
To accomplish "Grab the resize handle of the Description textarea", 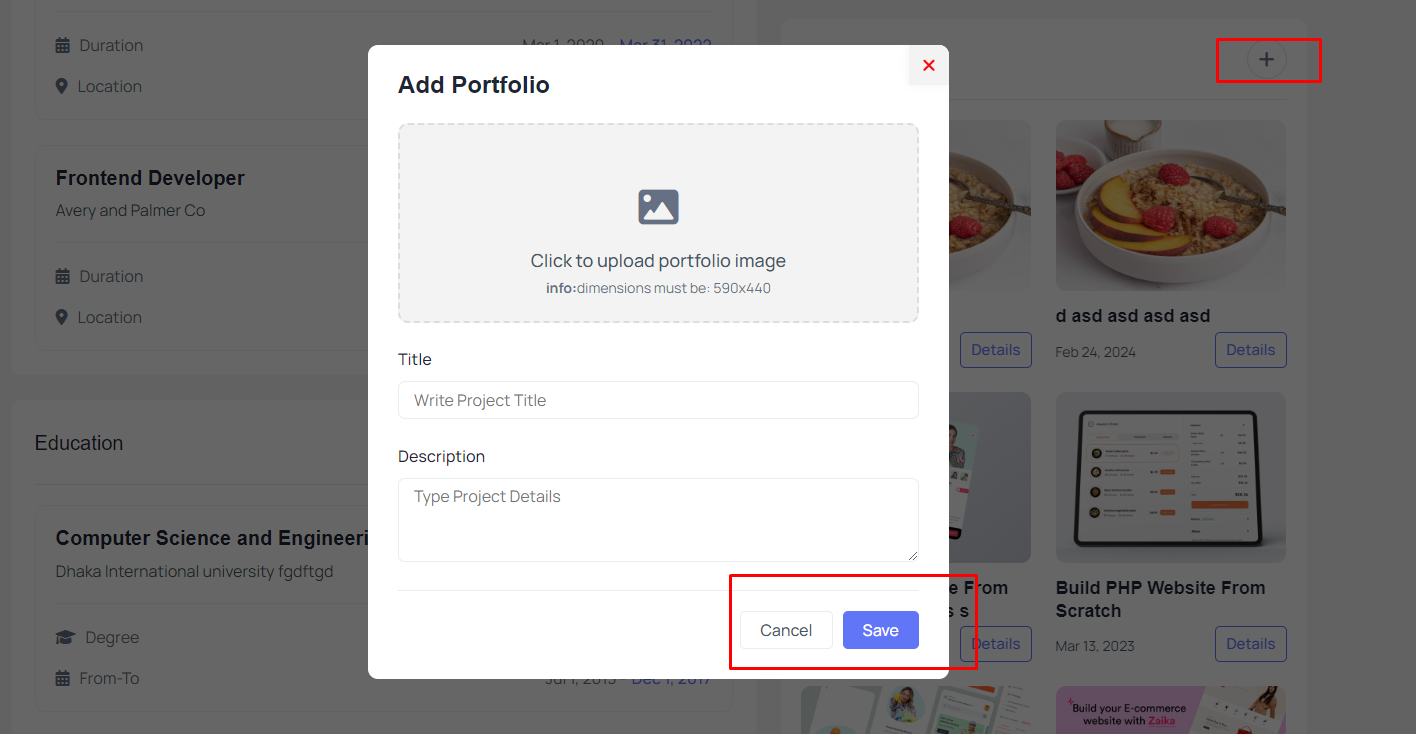I will [x=912, y=555].
